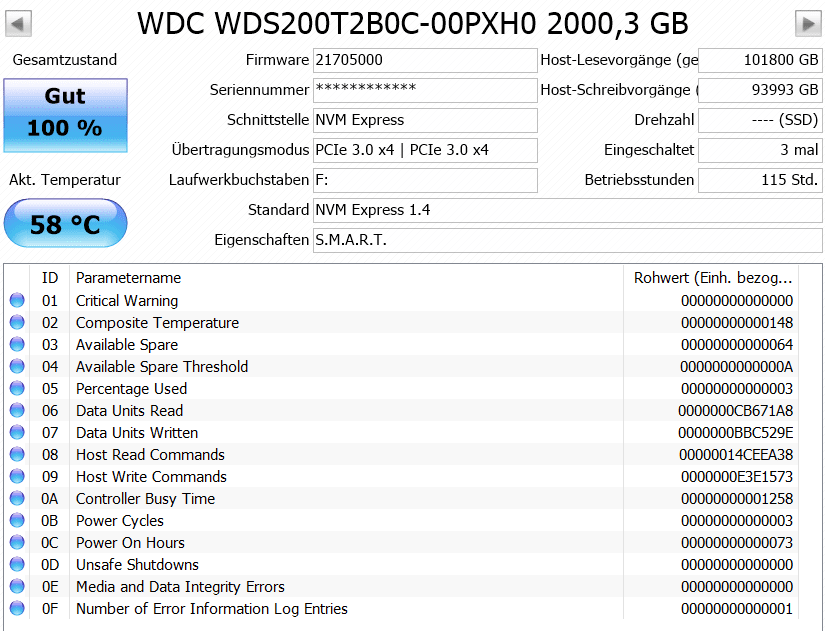
Task: Click the Laufwerkbuchstaben field F:
Action: [425, 181]
